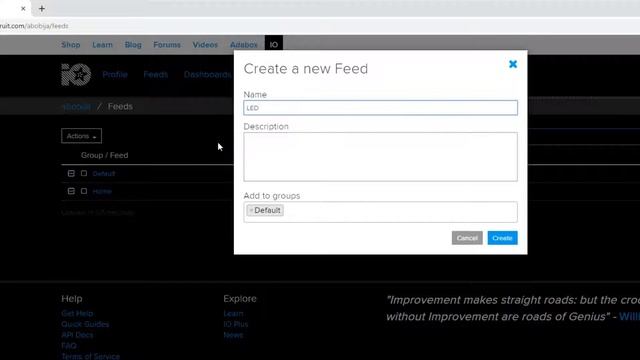This screenshot has width=640, height=360.
Task: Click the Cancel button
Action: 467,238
